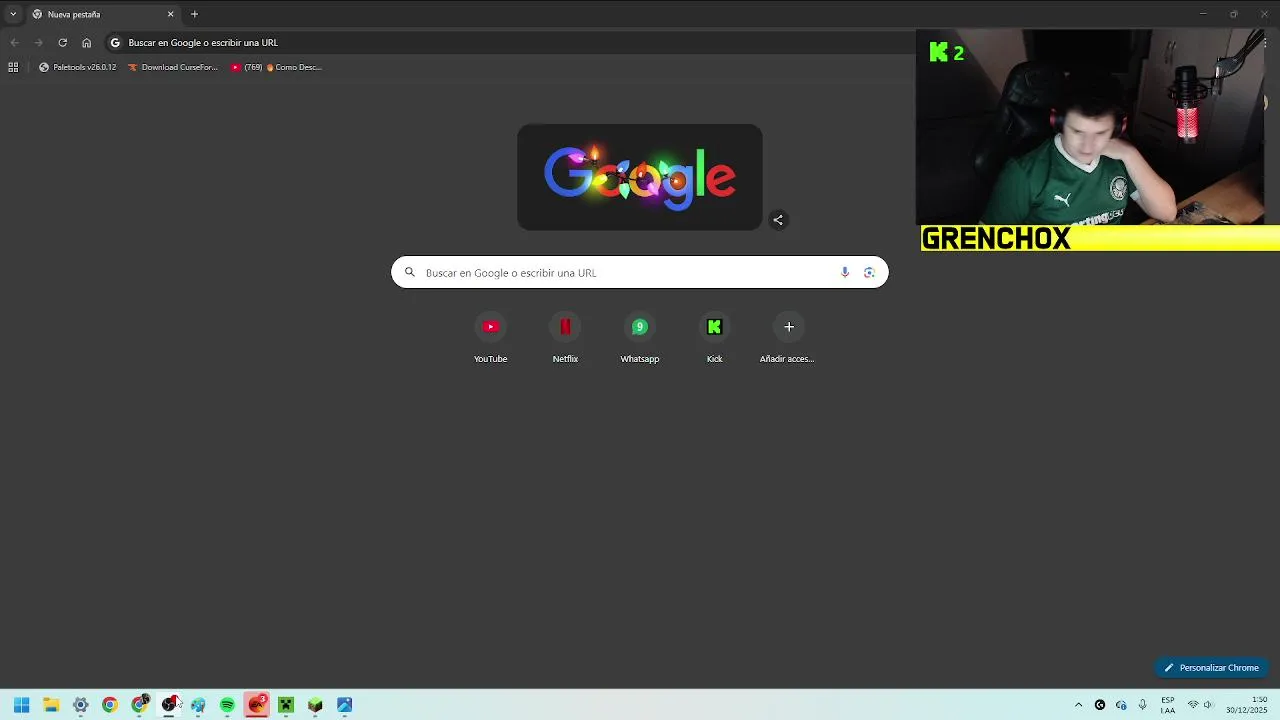Viewport: 1280px width, 720px height.
Task: Open ESP LAA language selector
Action: [1168, 705]
